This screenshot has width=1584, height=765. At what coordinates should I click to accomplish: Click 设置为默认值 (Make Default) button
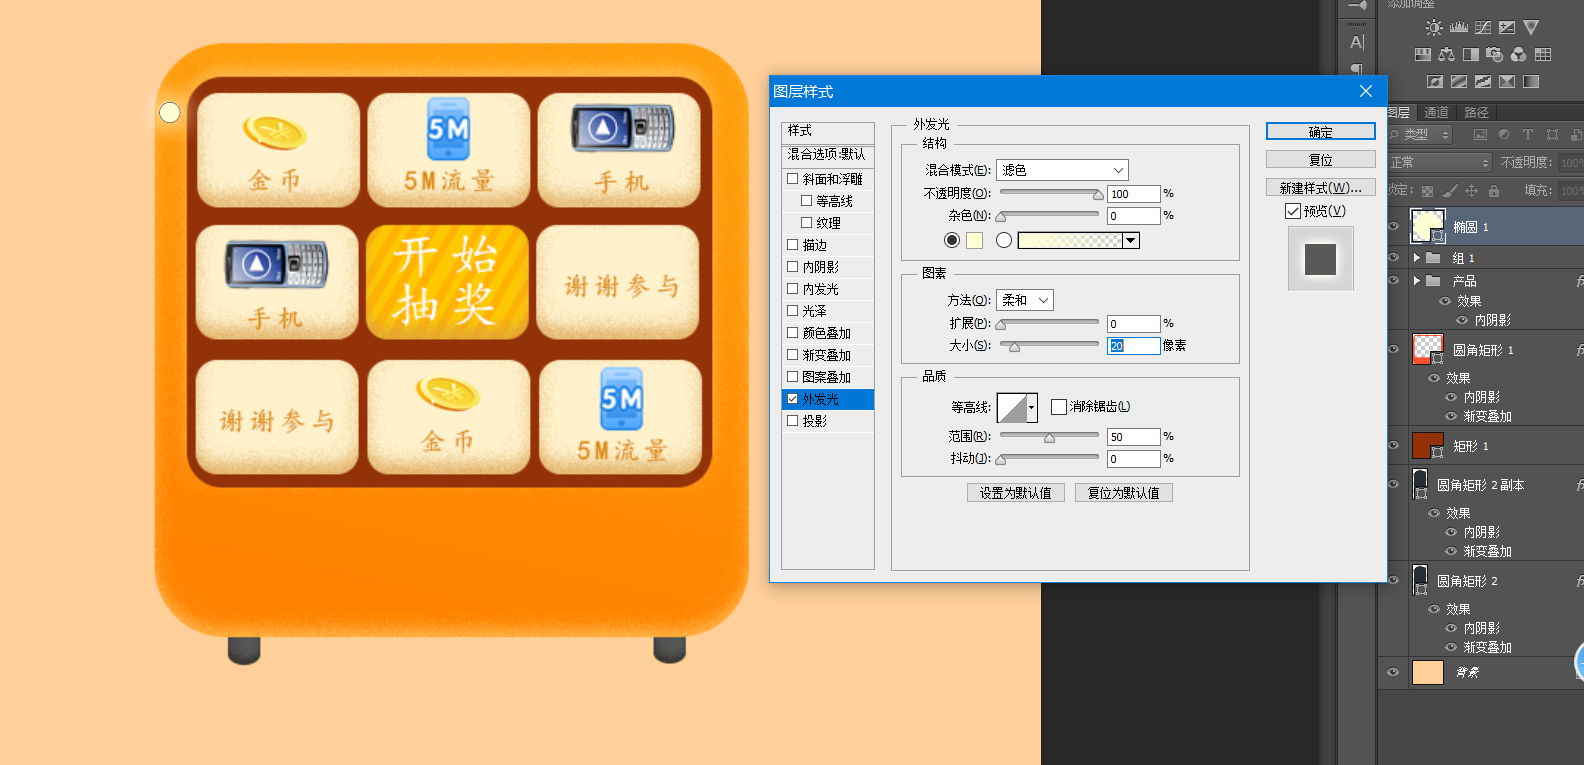point(1016,493)
